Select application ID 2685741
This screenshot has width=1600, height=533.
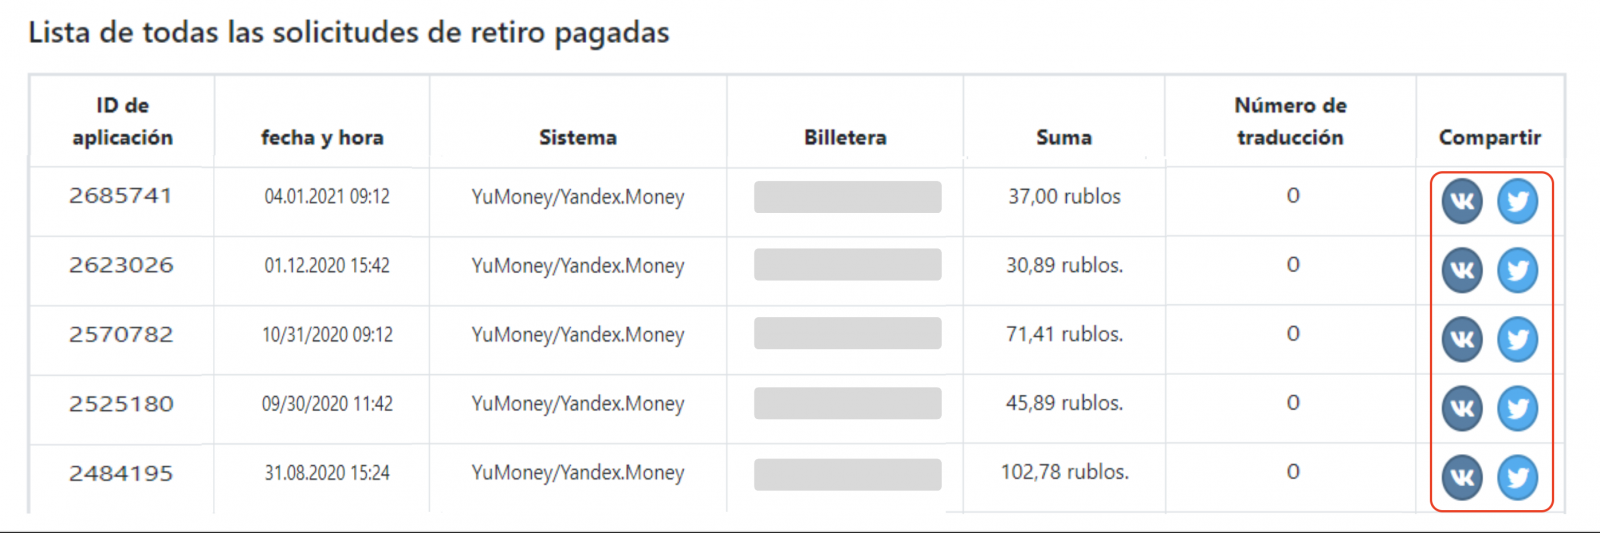121,196
